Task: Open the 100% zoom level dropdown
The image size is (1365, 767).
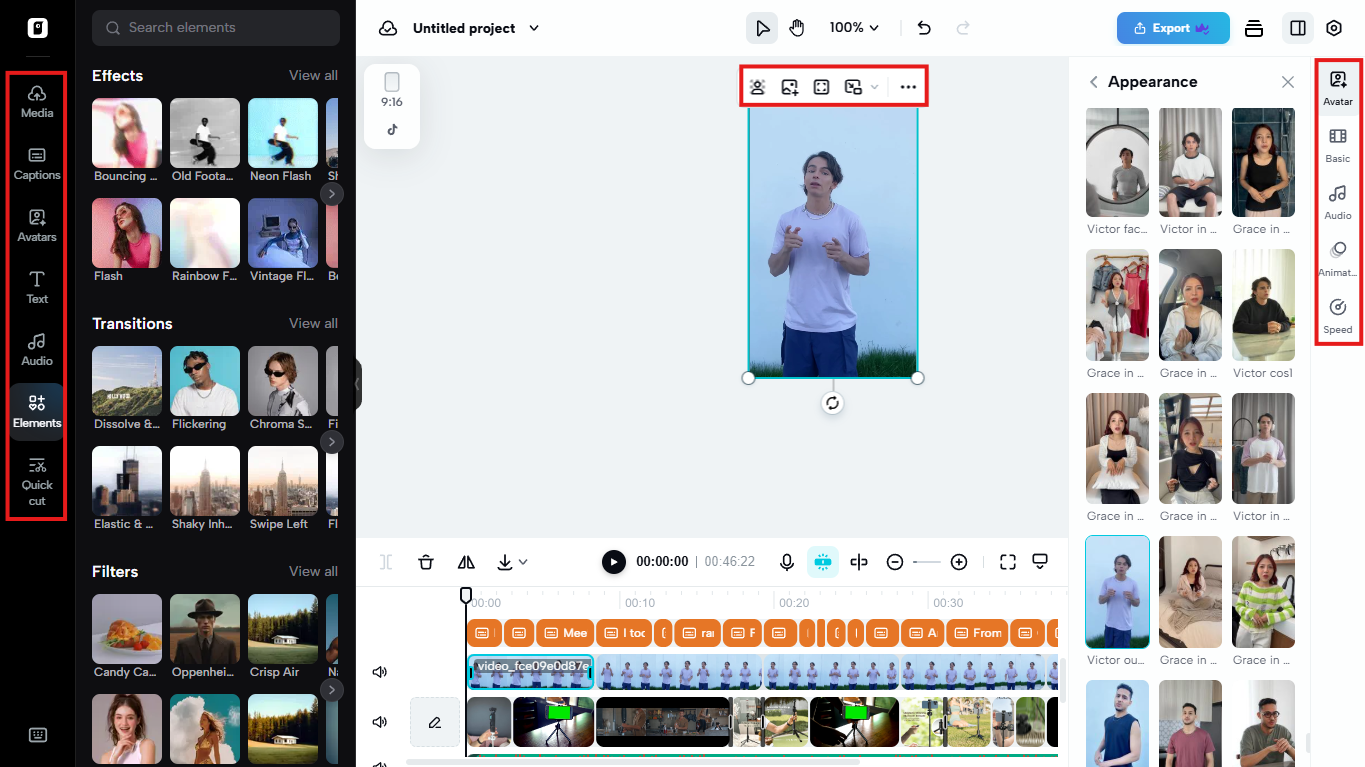Action: [854, 27]
